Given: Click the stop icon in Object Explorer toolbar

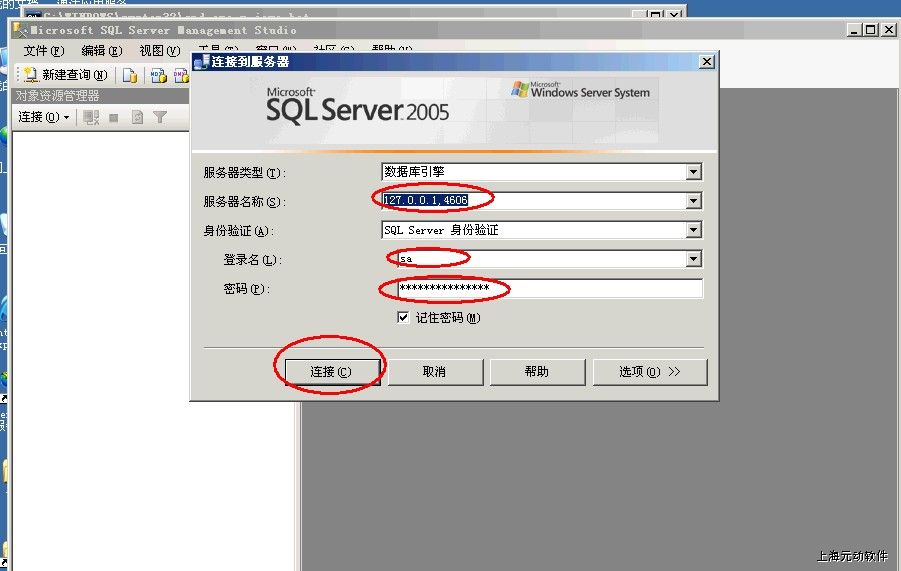Looking at the screenshot, I should pos(114,117).
